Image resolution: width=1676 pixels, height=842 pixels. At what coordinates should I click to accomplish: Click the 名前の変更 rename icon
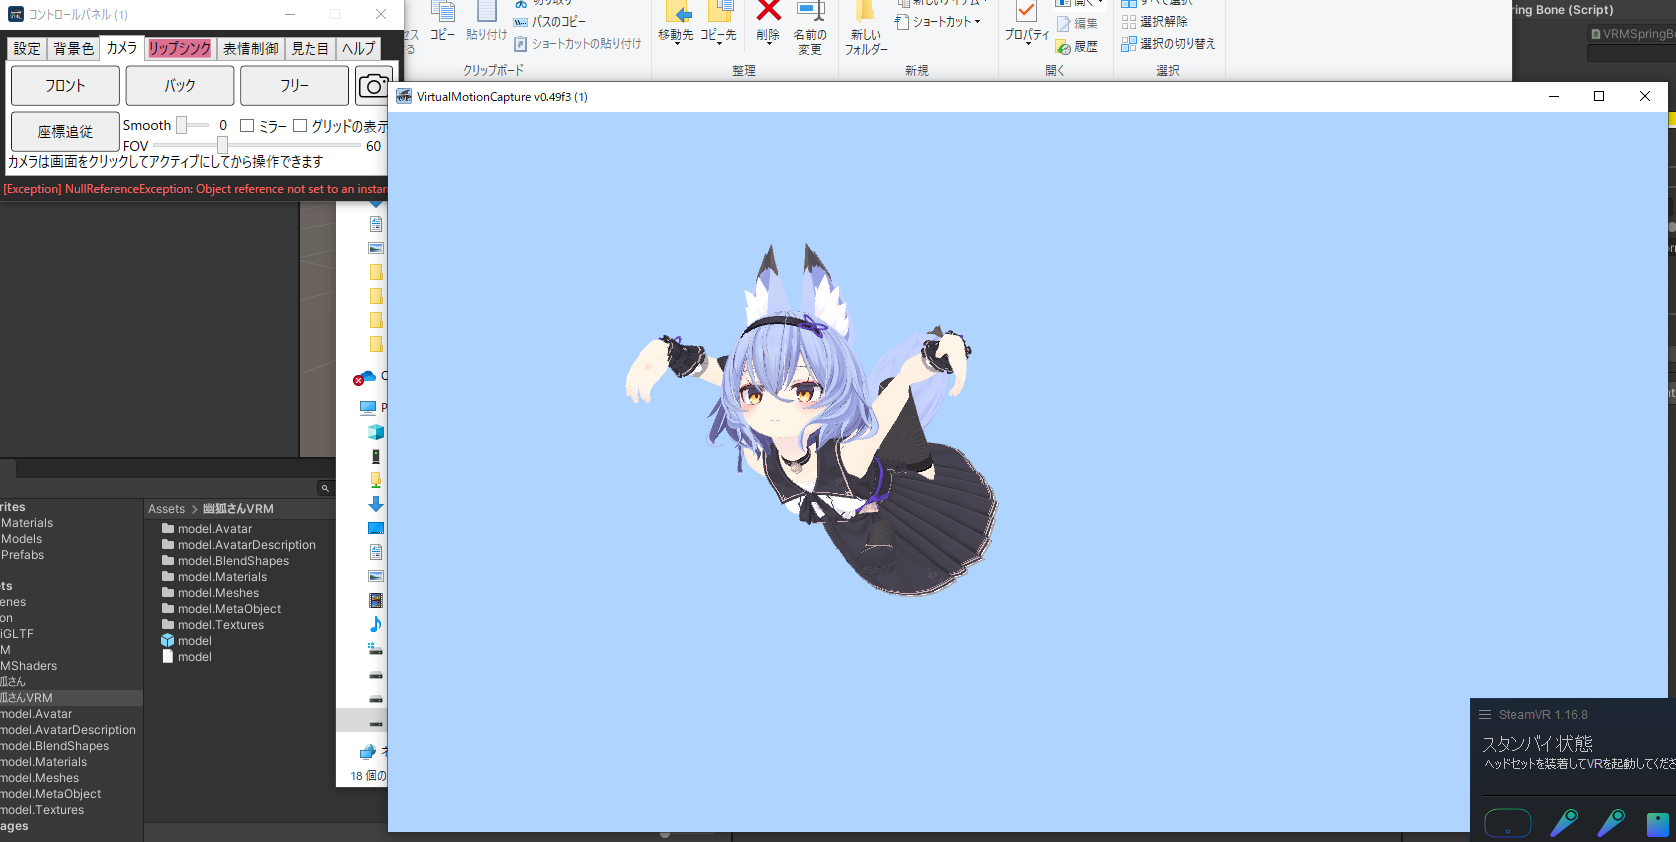[810, 11]
